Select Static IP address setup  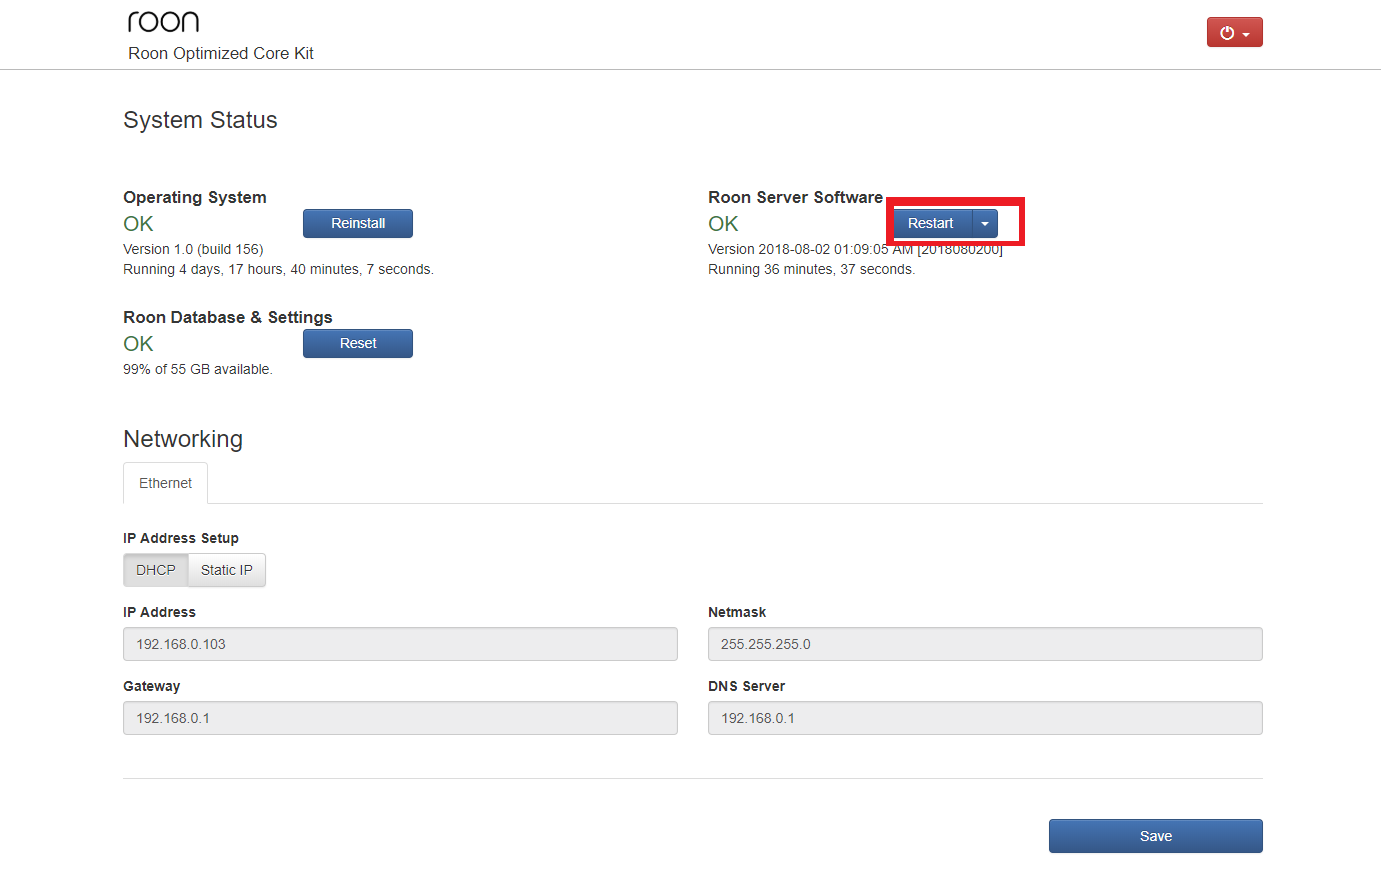tap(227, 570)
